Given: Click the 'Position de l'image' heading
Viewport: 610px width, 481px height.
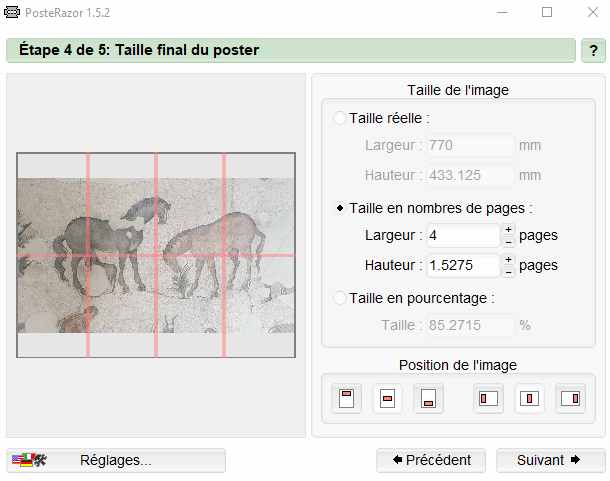Looking at the screenshot, I should 458,365.
